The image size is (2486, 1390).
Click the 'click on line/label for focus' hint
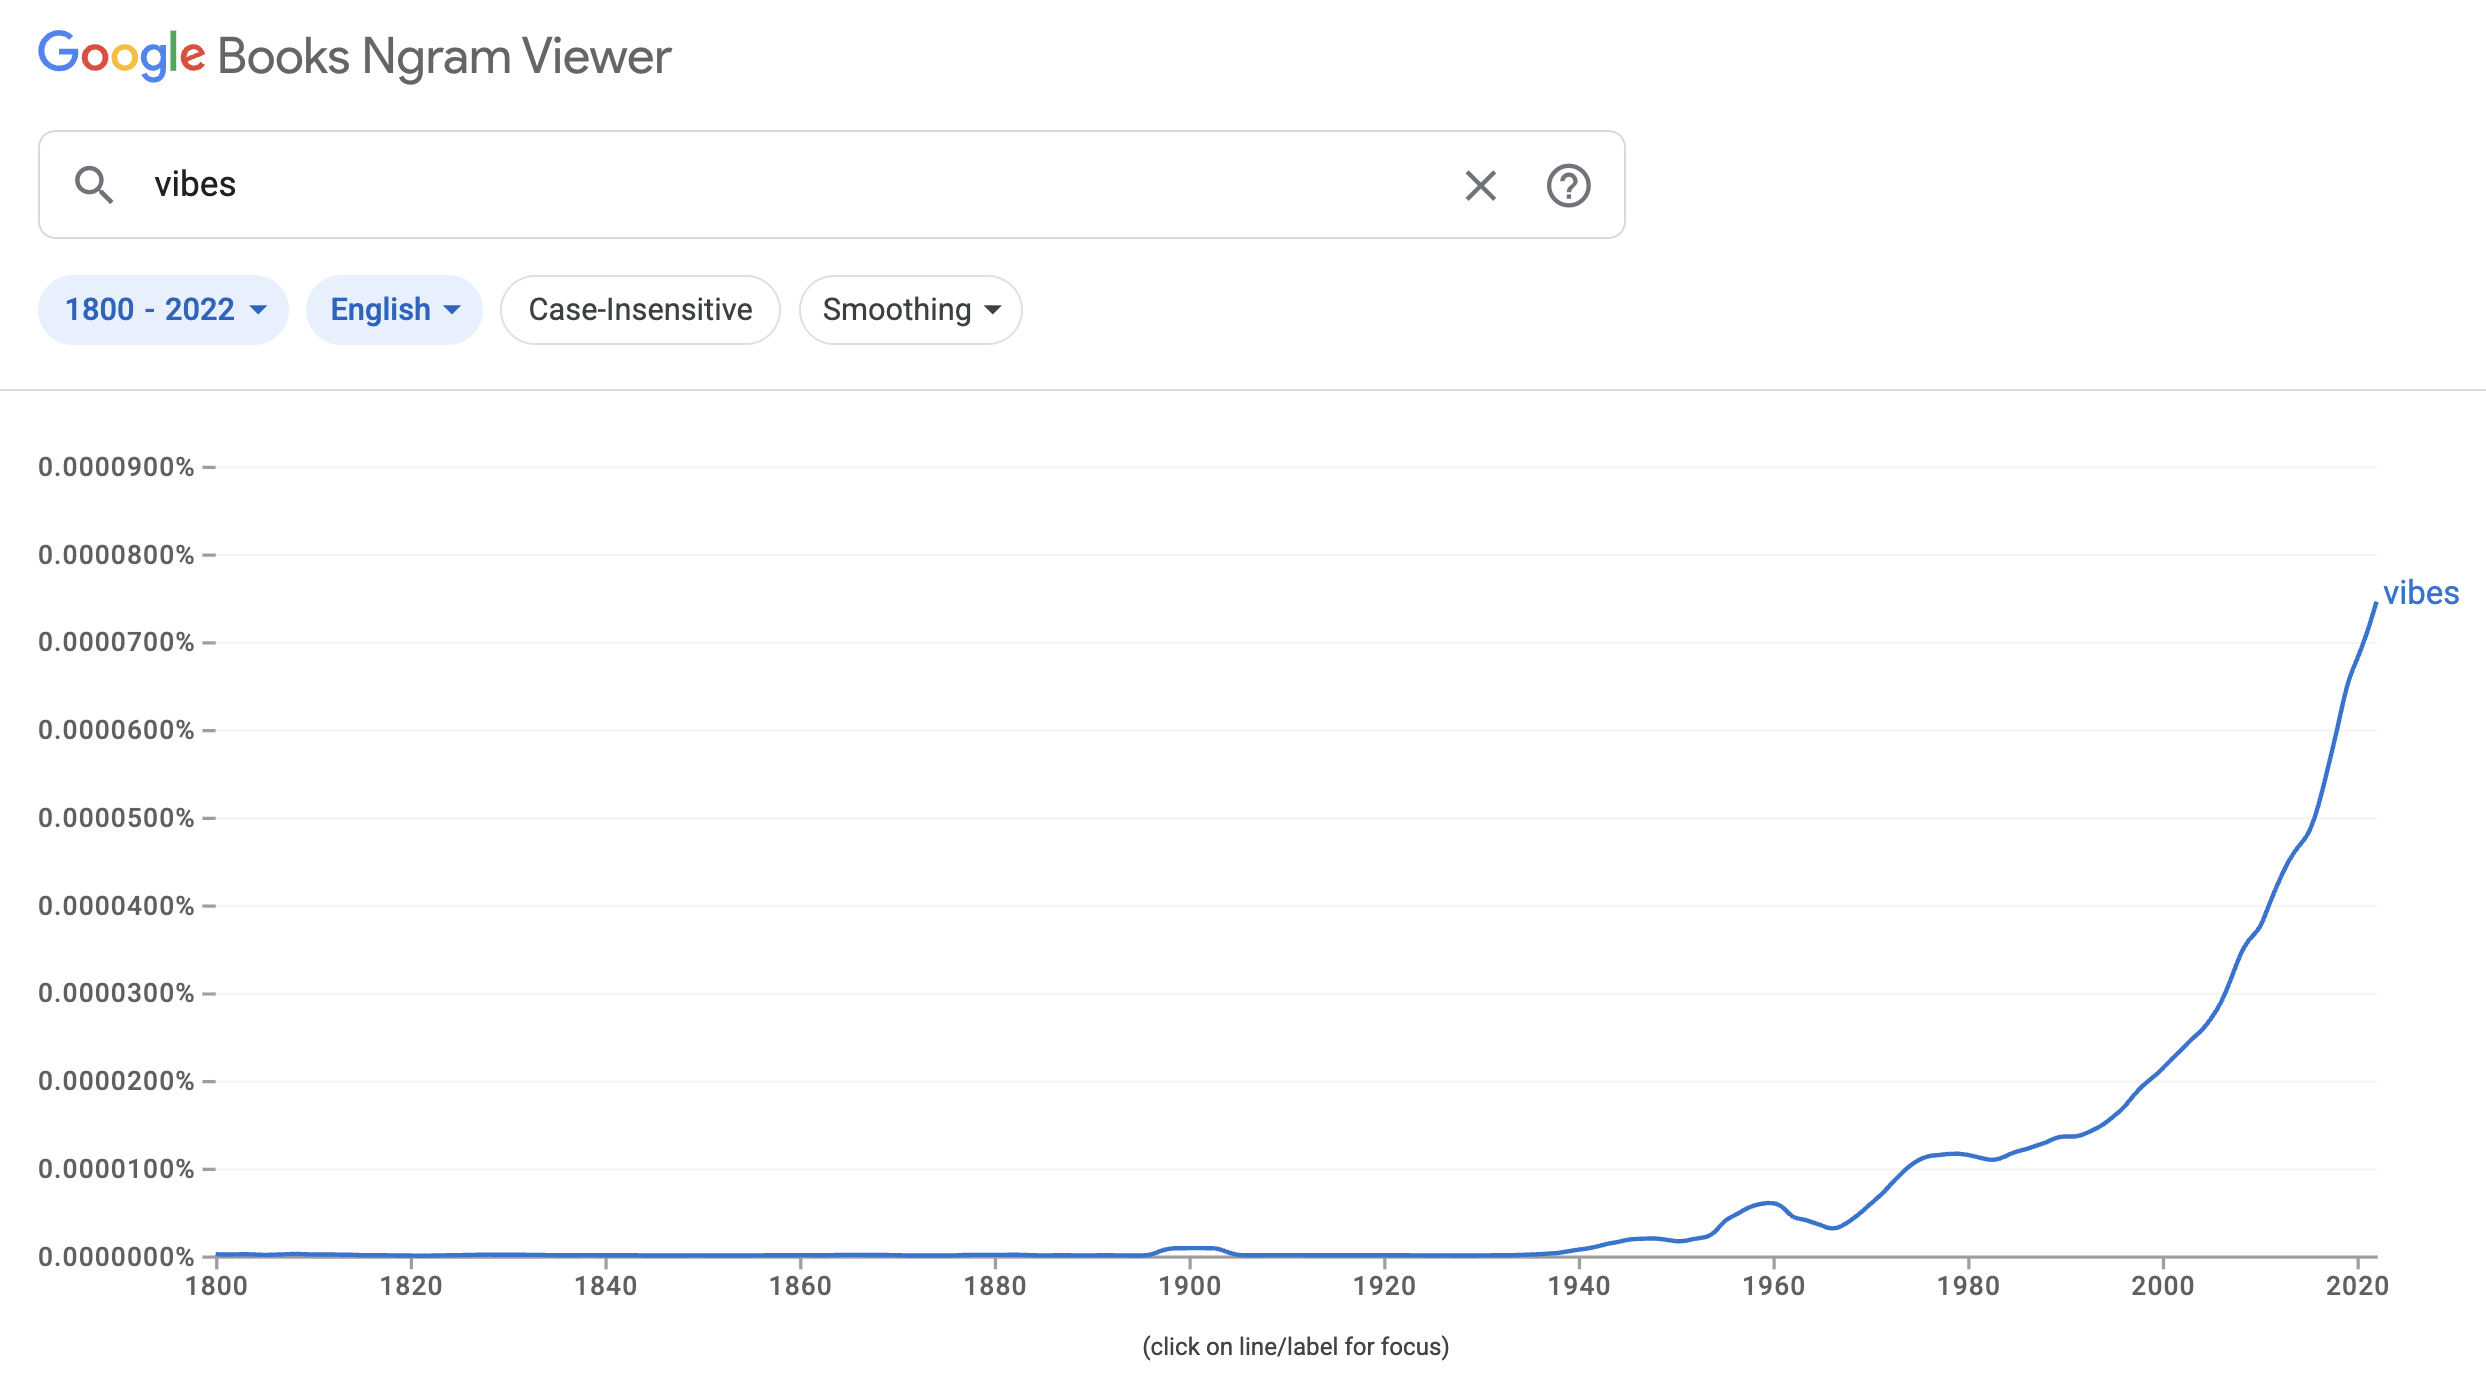click(x=1295, y=1347)
